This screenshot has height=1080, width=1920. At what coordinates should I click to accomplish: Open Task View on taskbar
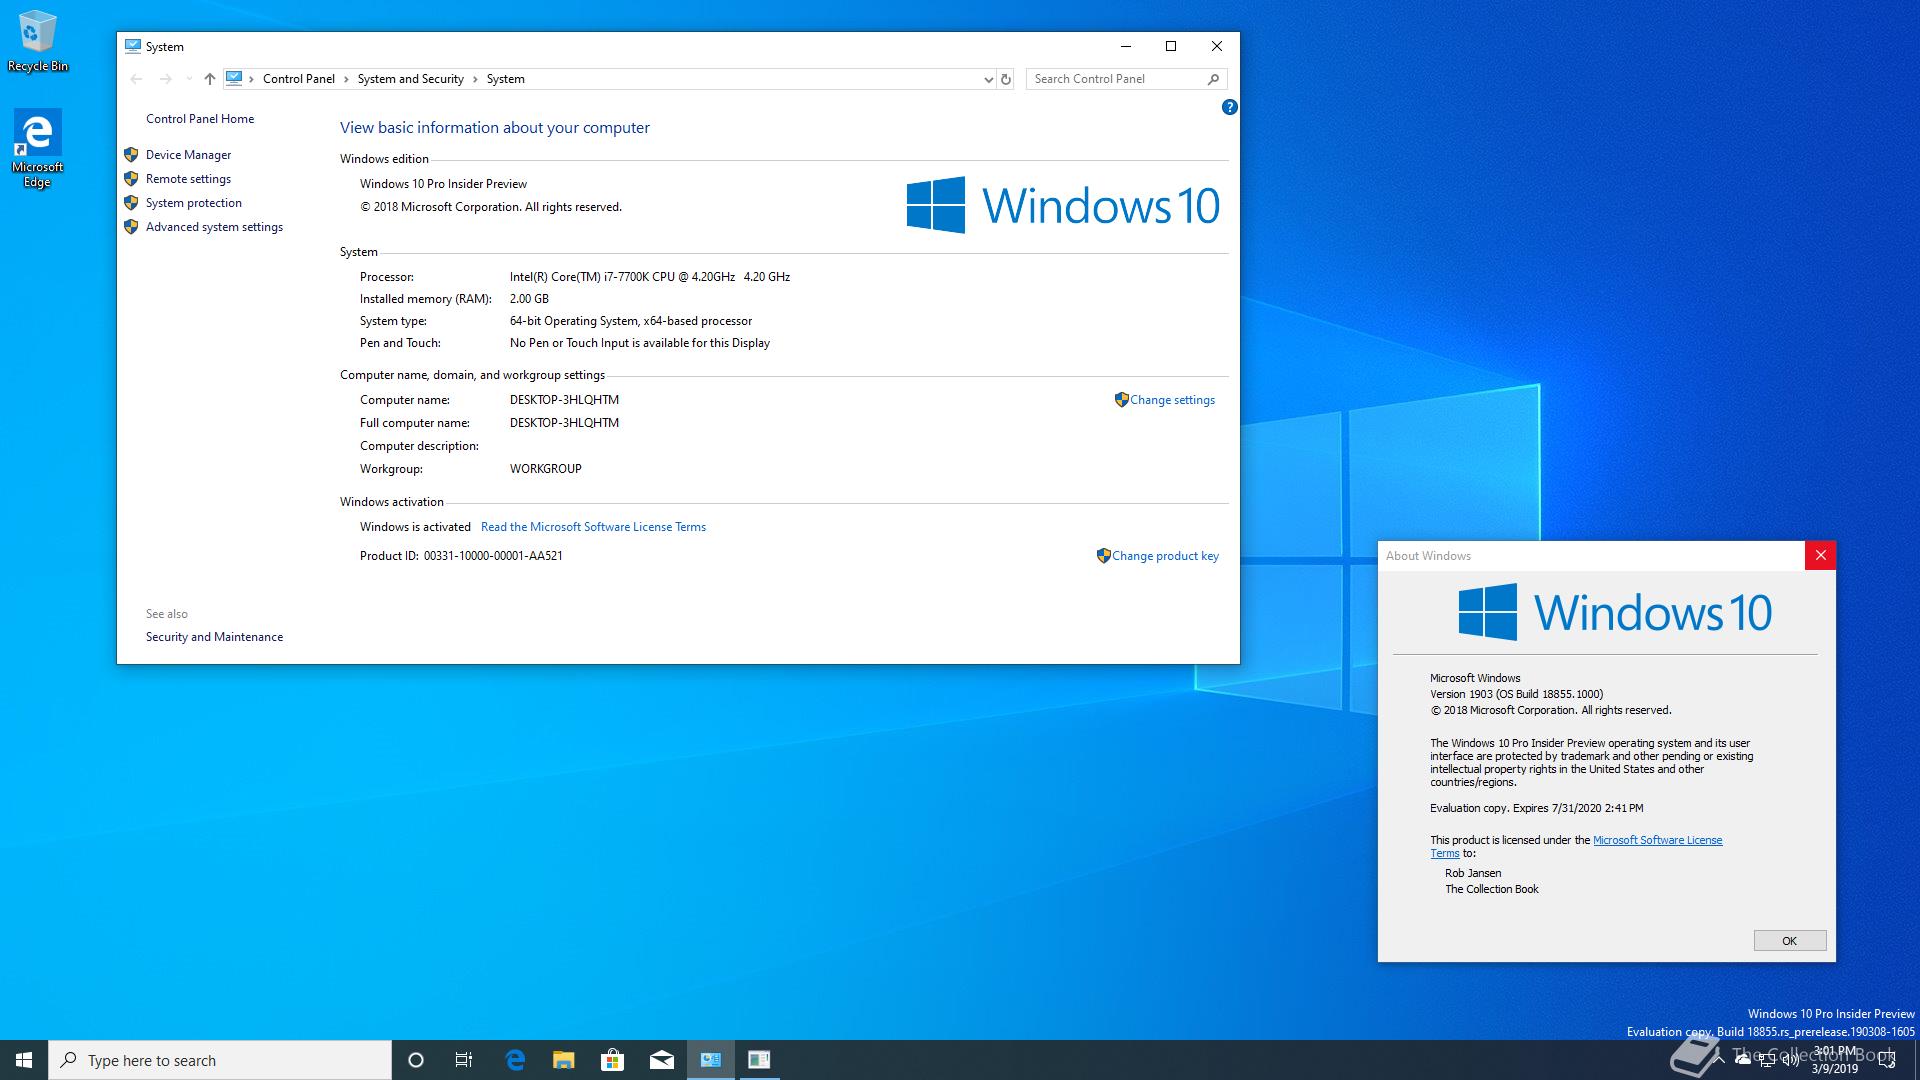point(464,1060)
